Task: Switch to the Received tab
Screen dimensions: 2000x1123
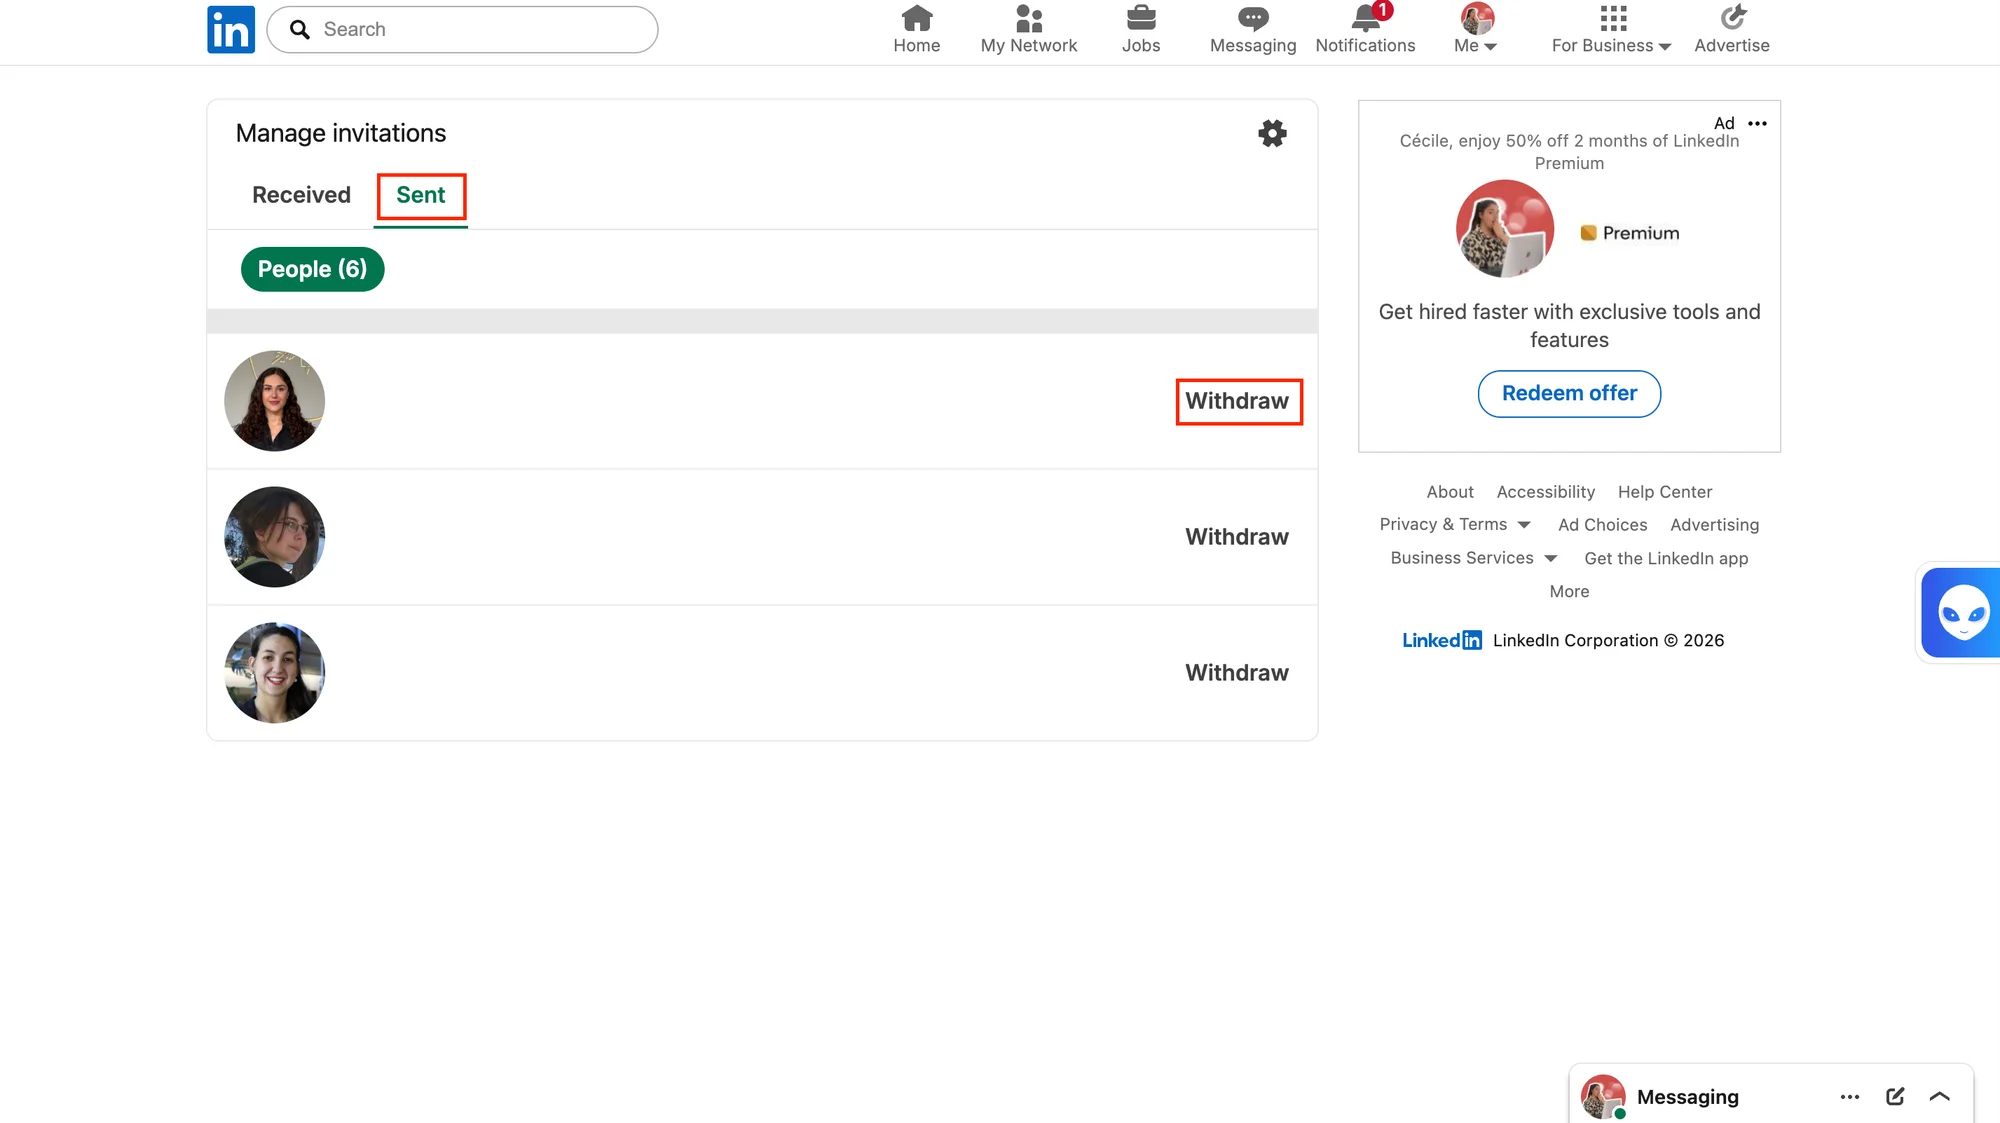Action: pyautogui.click(x=301, y=195)
